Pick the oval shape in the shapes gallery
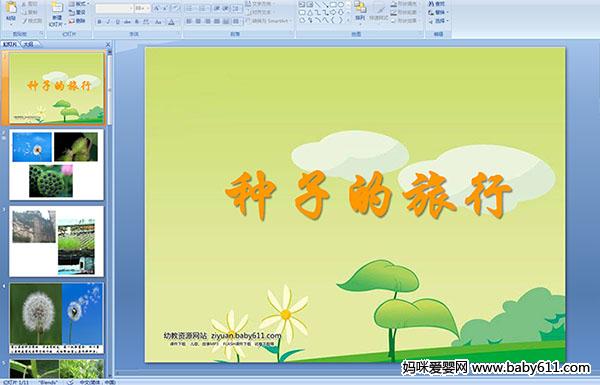 pos(341,5)
